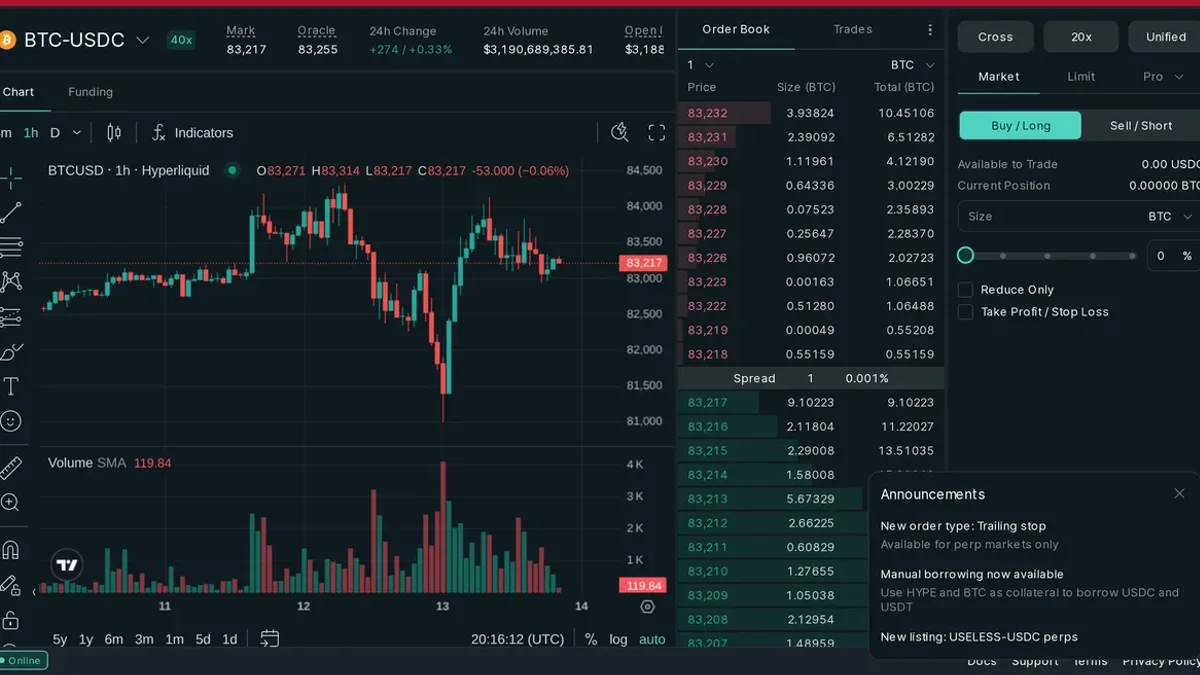This screenshot has width=1200, height=675.
Task: Open the emoji icons tool
Action: (x=11, y=421)
